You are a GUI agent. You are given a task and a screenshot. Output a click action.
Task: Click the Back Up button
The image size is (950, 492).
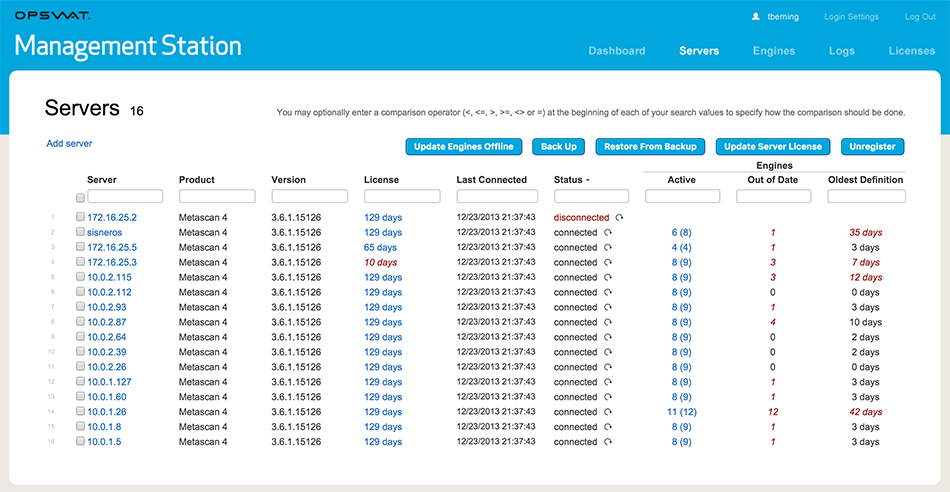coord(559,147)
